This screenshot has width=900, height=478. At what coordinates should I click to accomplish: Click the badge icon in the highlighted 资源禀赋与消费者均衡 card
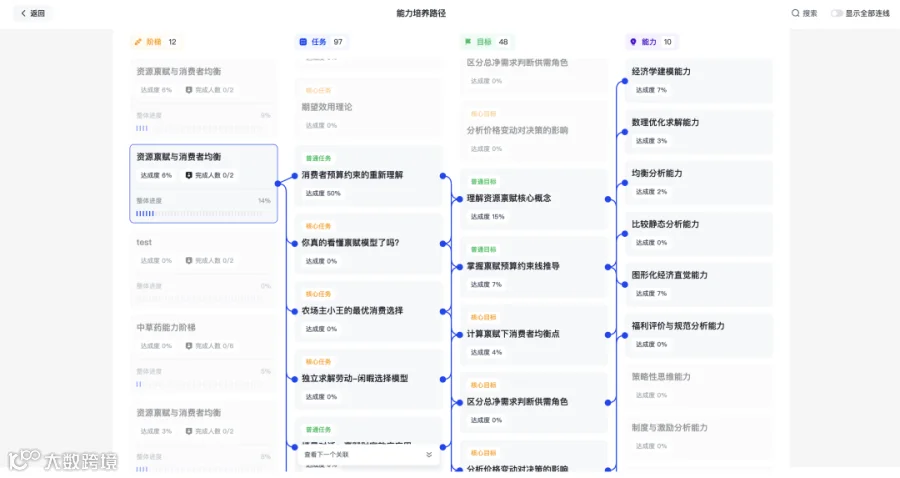(188, 175)
